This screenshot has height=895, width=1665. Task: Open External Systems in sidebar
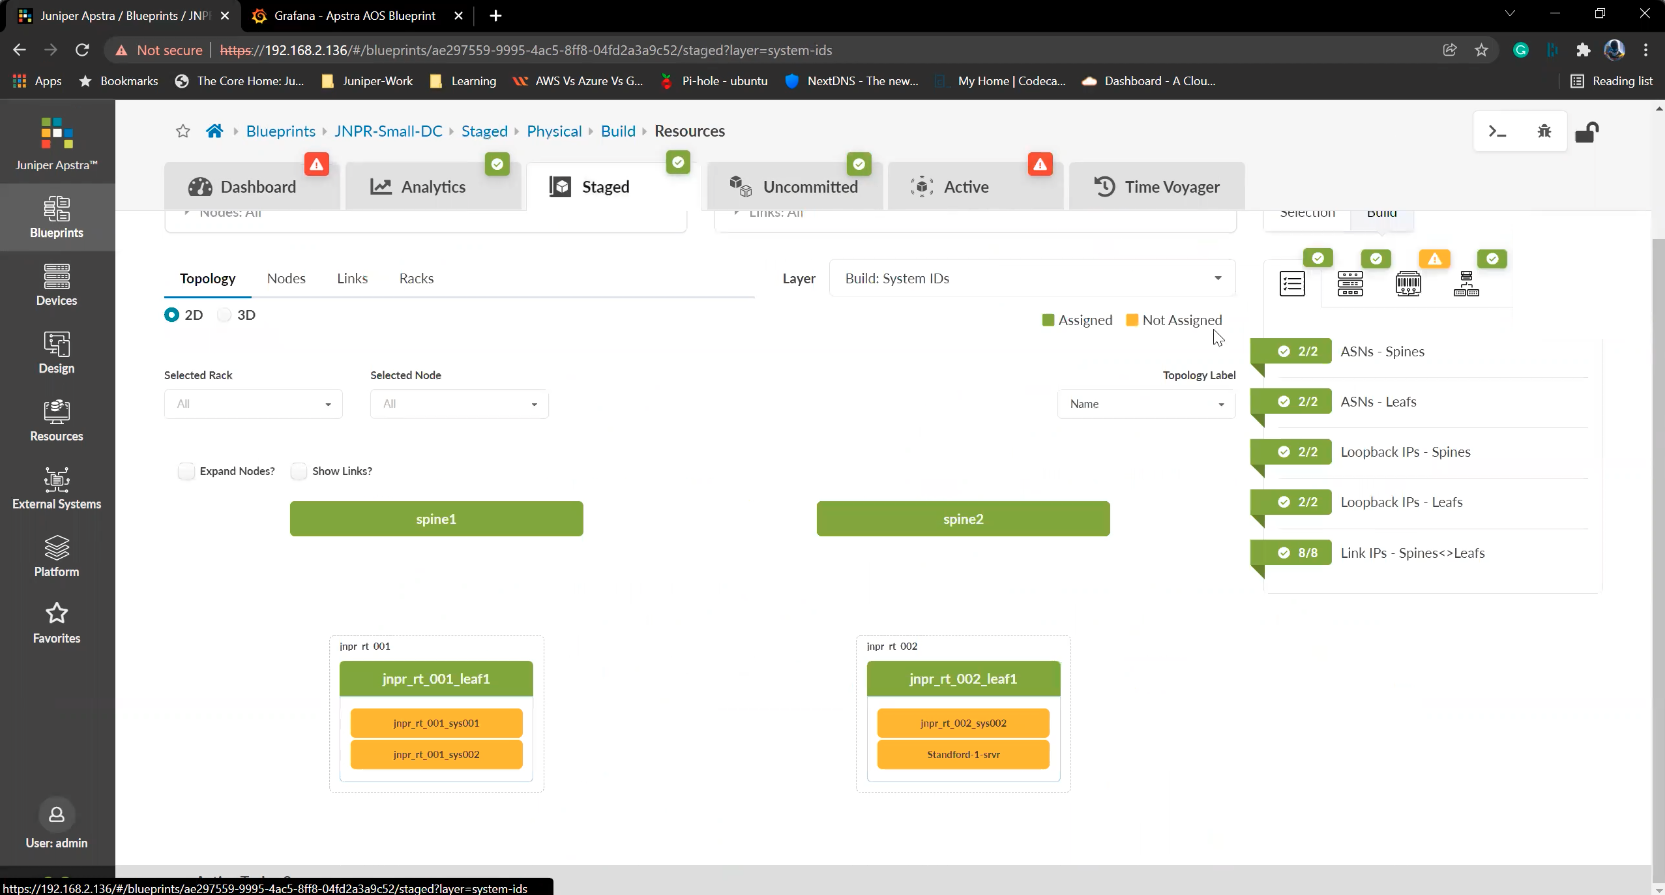[x=57, y=489]
